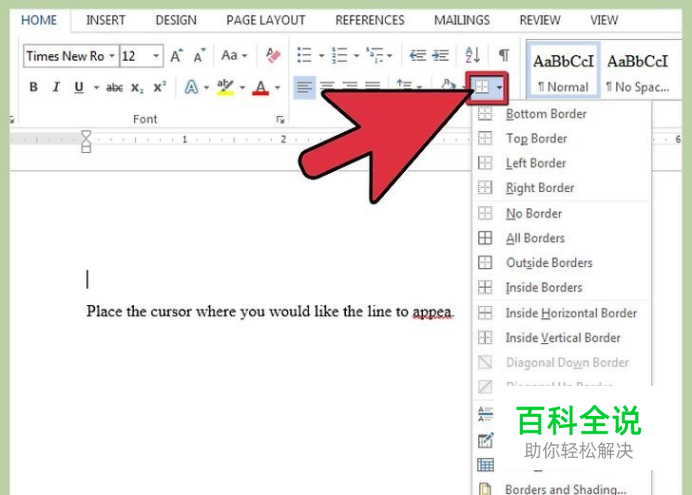692x495 pixels.
Task: Click the Bullets list icon
Action: coord(305,56)
